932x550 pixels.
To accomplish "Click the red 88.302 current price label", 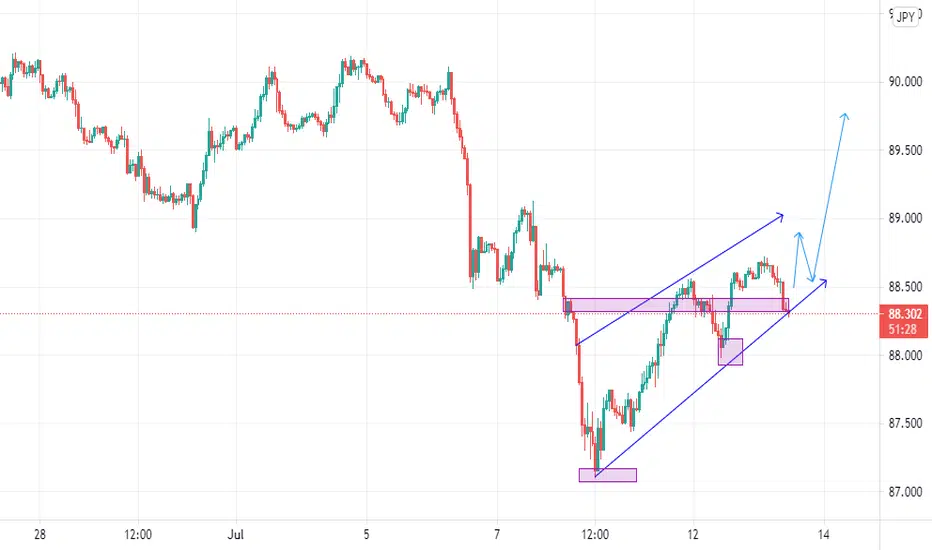I will tap(905, 313).
